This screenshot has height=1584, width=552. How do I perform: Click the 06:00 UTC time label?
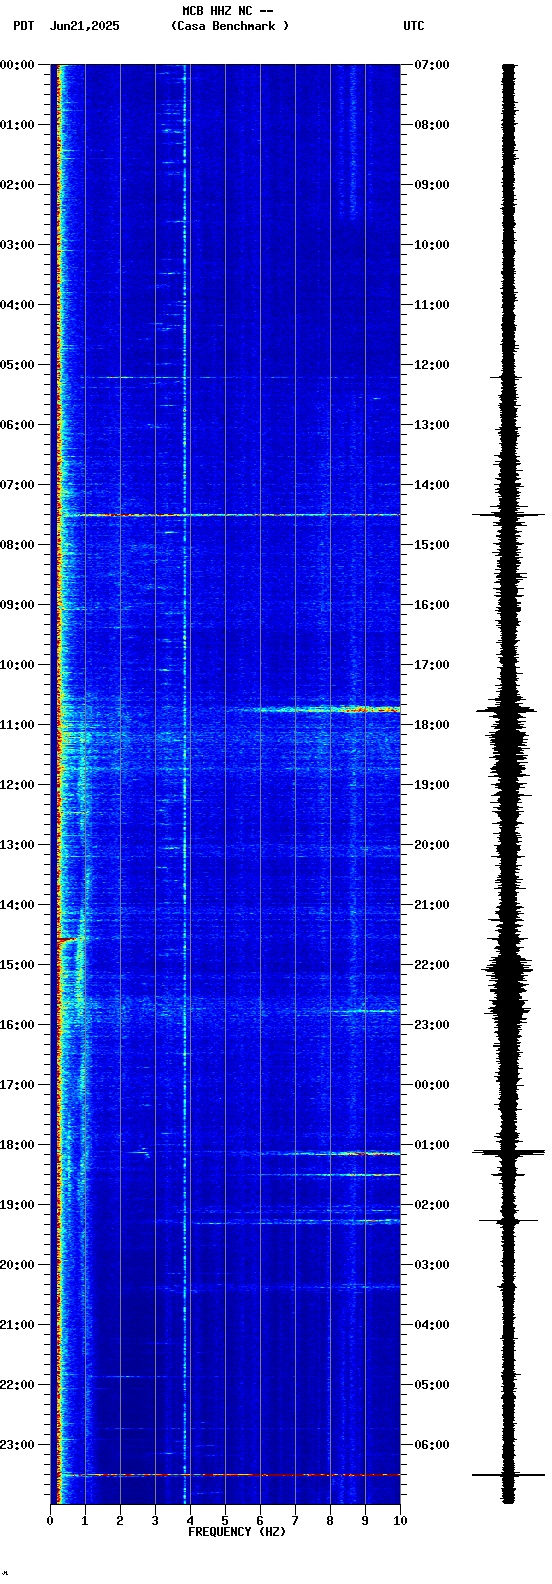tap(432, 1445)
